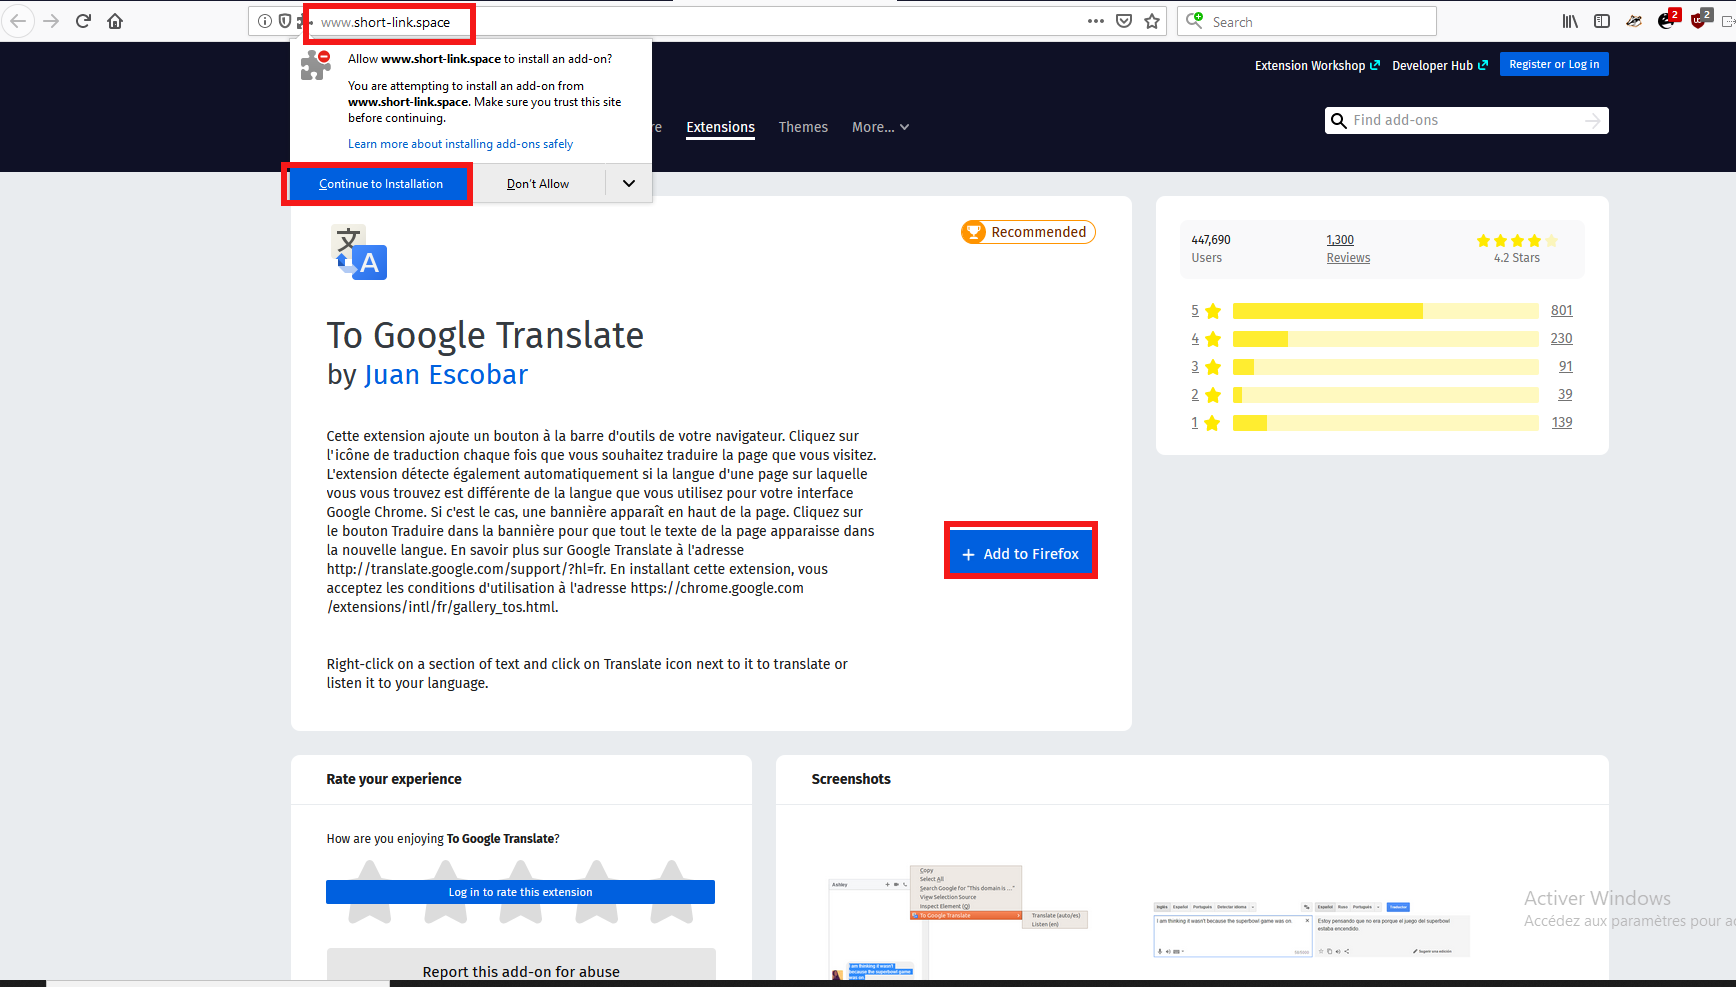Show sidebars toolbar icon

click(1602, 21)
